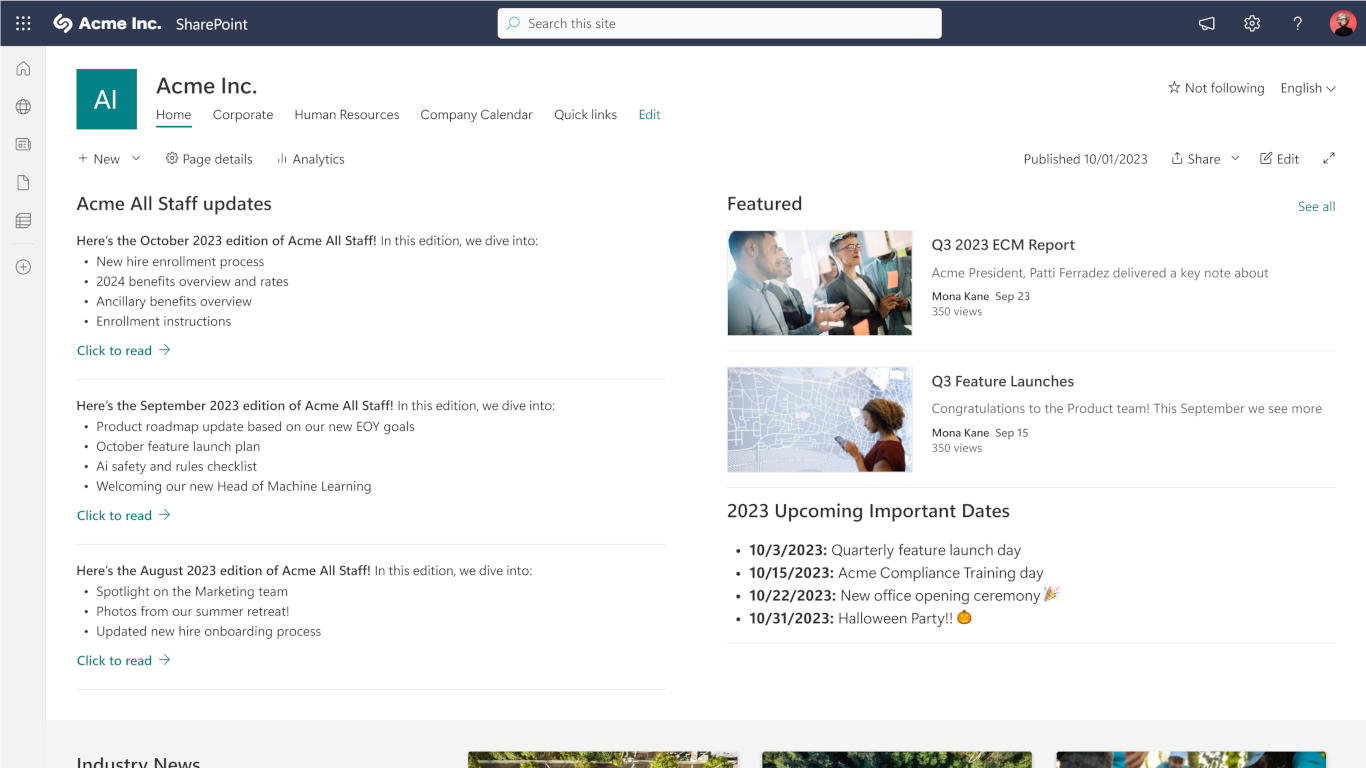Expand the page to full screen
Viewport: 1366px width, 768px height.
point(1329,159)
